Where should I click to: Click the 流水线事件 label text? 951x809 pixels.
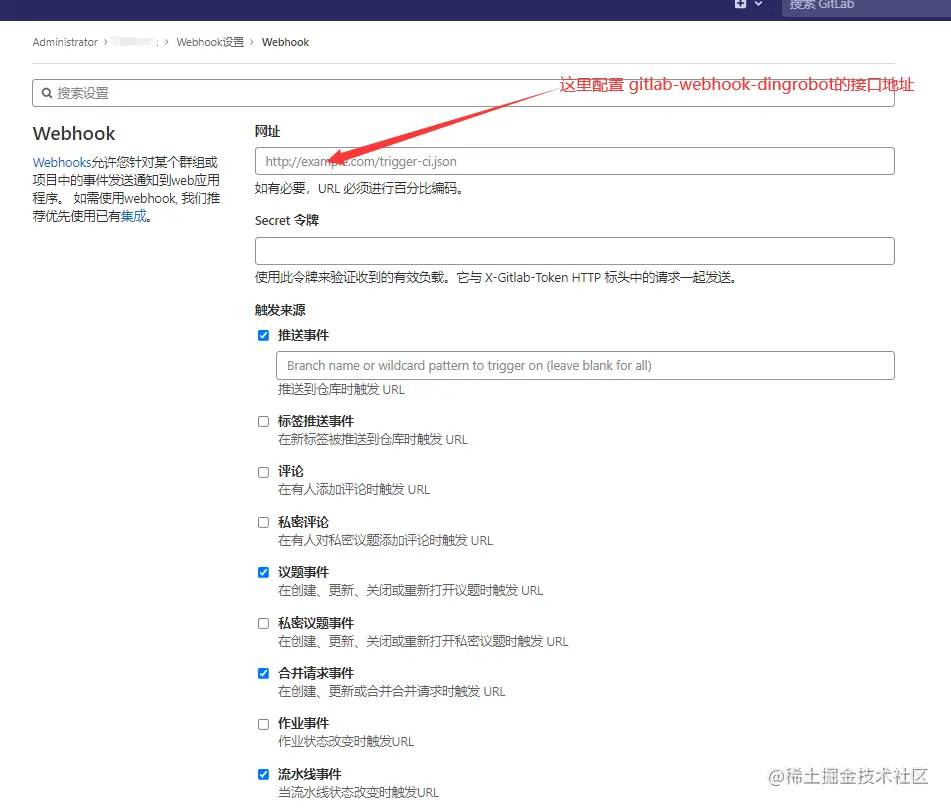pyautogui.click(x=310, y=774)
